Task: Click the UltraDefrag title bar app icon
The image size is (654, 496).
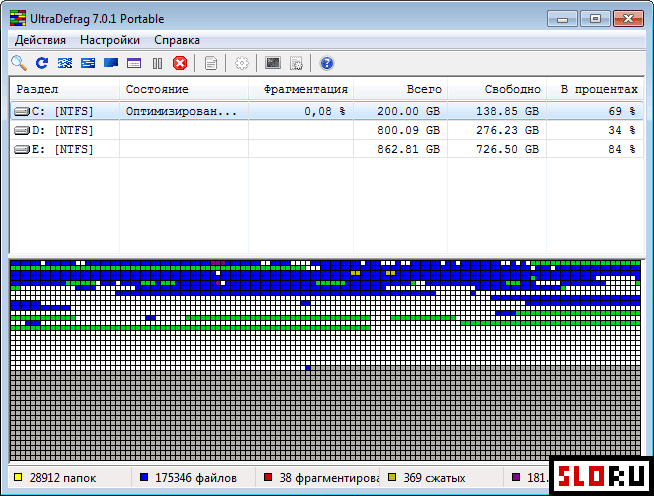Action: tap(18, 19)
